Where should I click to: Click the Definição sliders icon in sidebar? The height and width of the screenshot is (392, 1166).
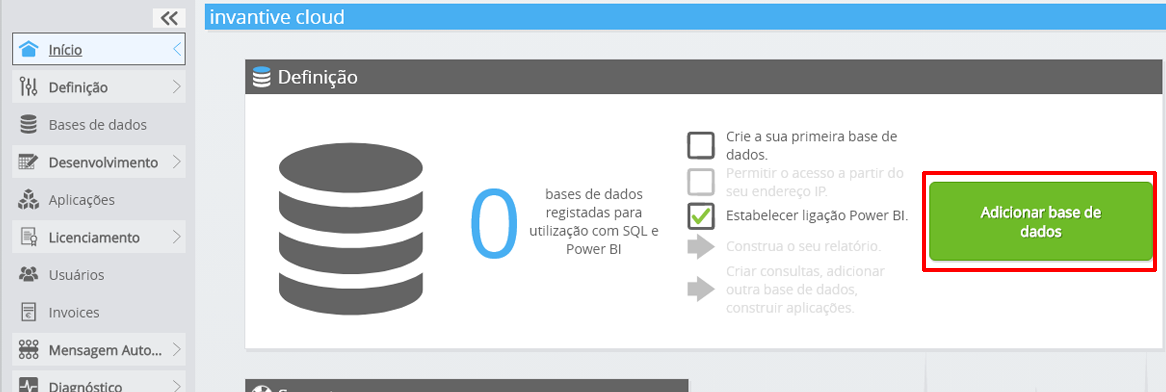pos(28,87)
